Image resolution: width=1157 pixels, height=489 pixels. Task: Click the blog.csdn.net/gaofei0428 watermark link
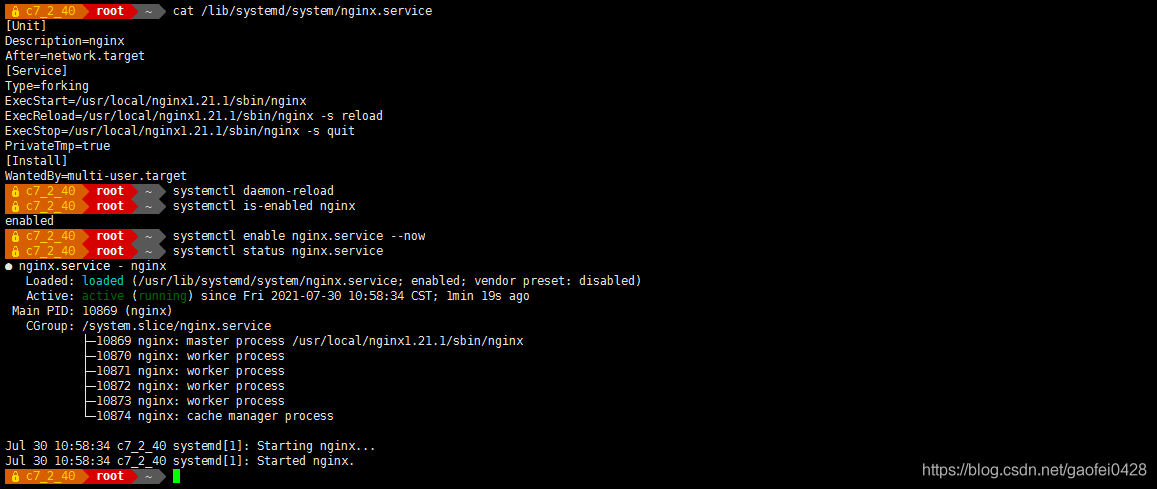click(x=1035, y=469)
